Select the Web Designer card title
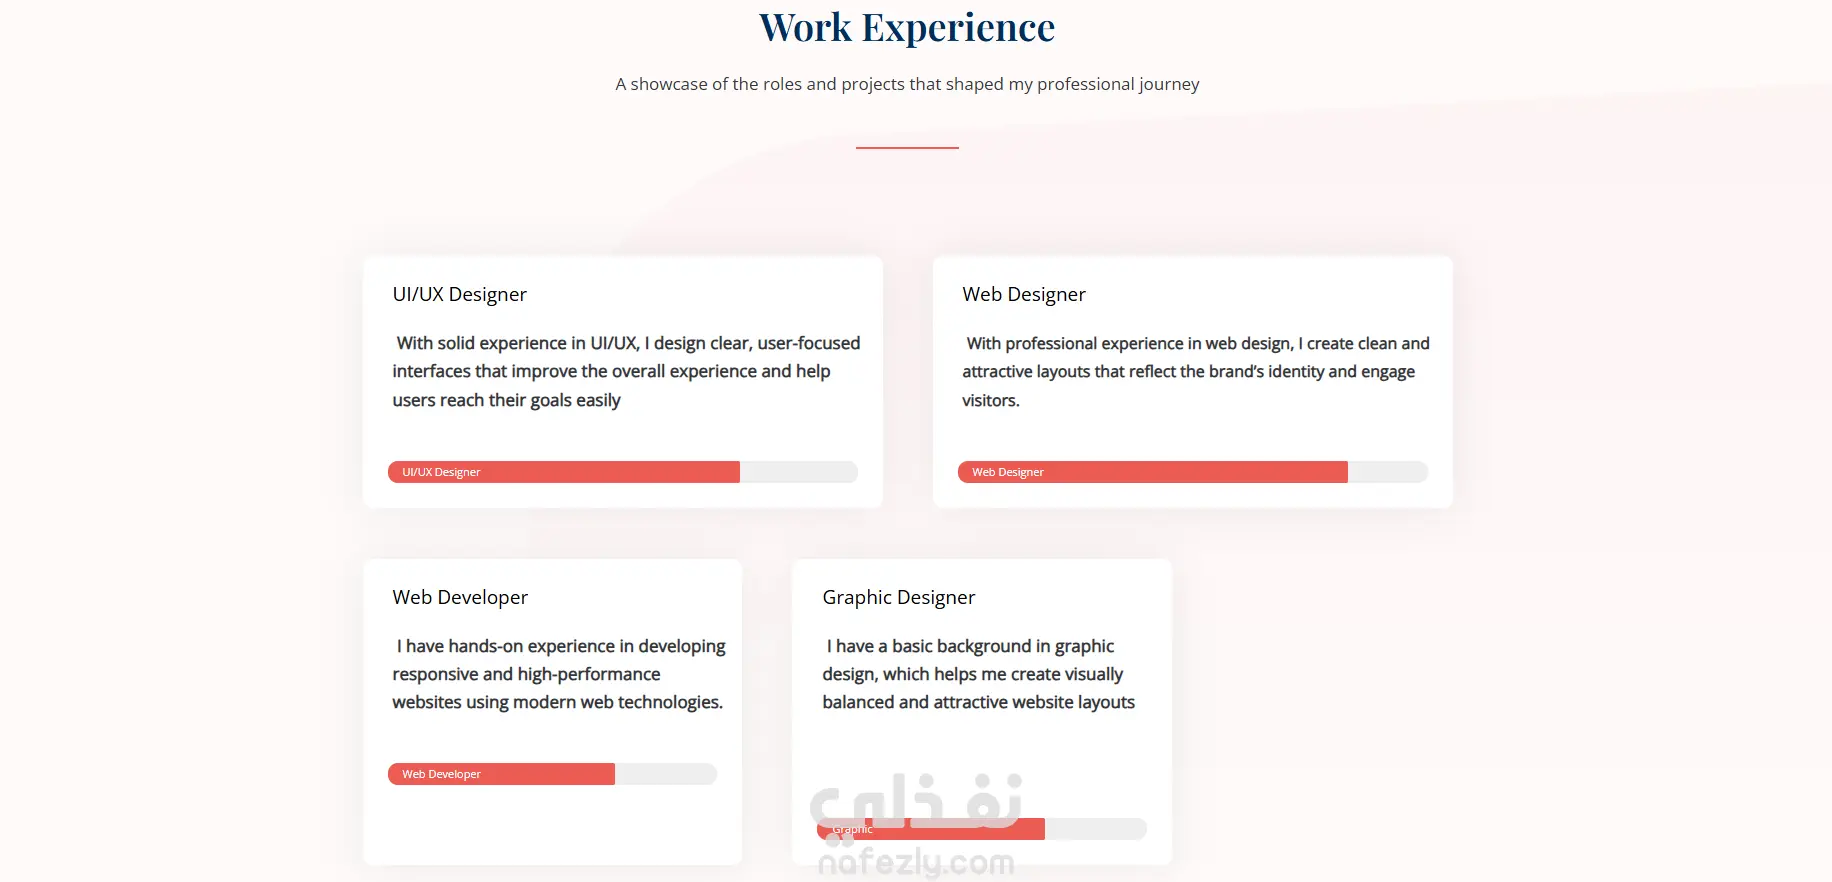The image size is (1832, 882). [1023, 294]
